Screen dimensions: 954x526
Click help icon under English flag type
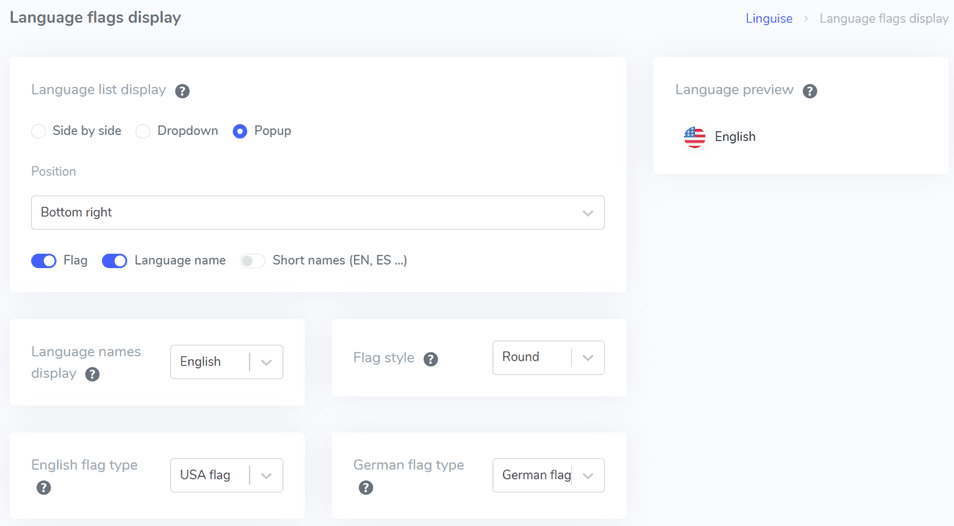(44, 487)
